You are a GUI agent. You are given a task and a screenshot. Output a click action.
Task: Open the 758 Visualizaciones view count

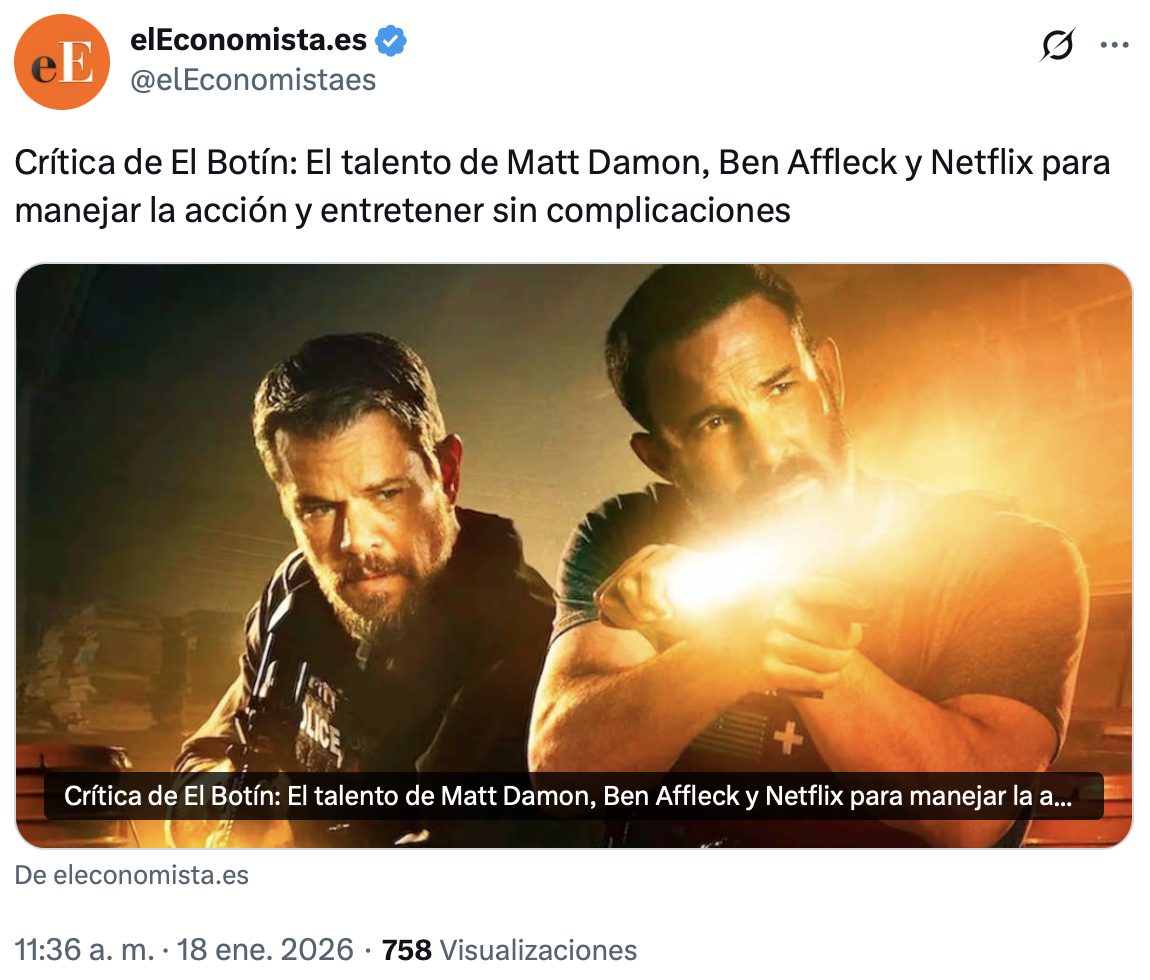point(509,950)
